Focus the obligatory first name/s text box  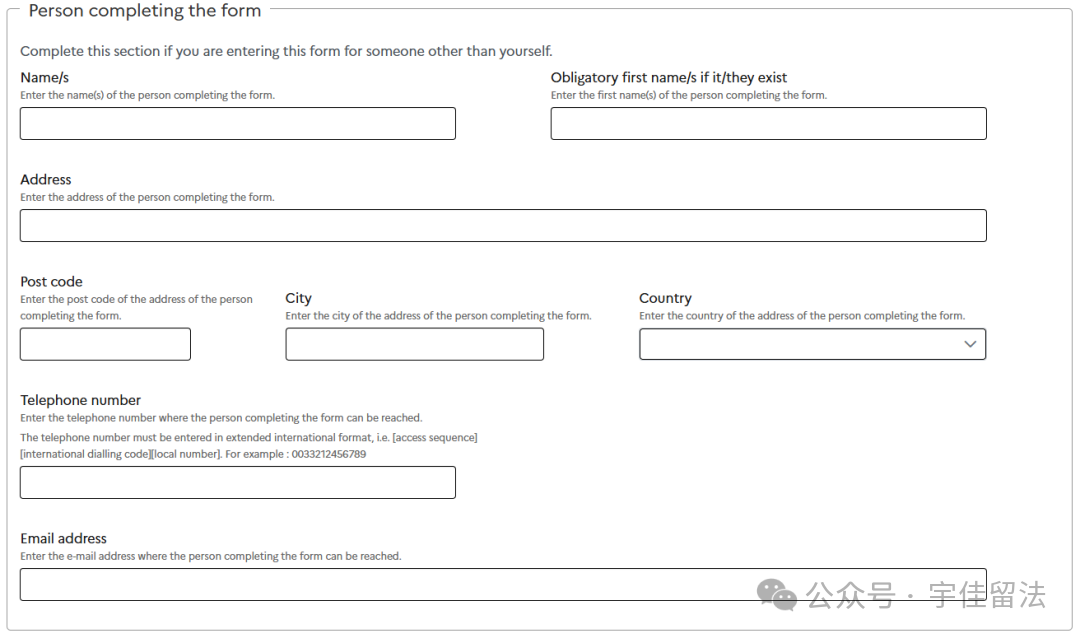tap(768, 124)
